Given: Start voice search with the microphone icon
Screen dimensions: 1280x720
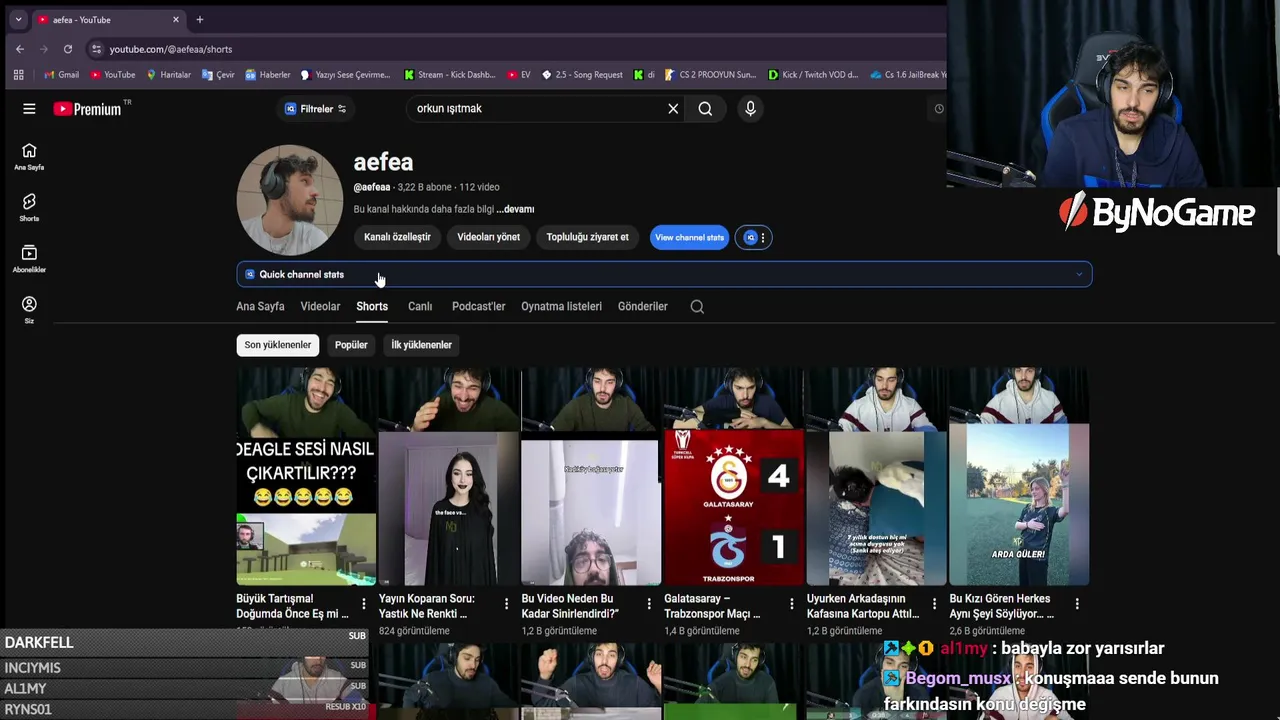Looking at the screenshot, I should [x=750, y=109].
